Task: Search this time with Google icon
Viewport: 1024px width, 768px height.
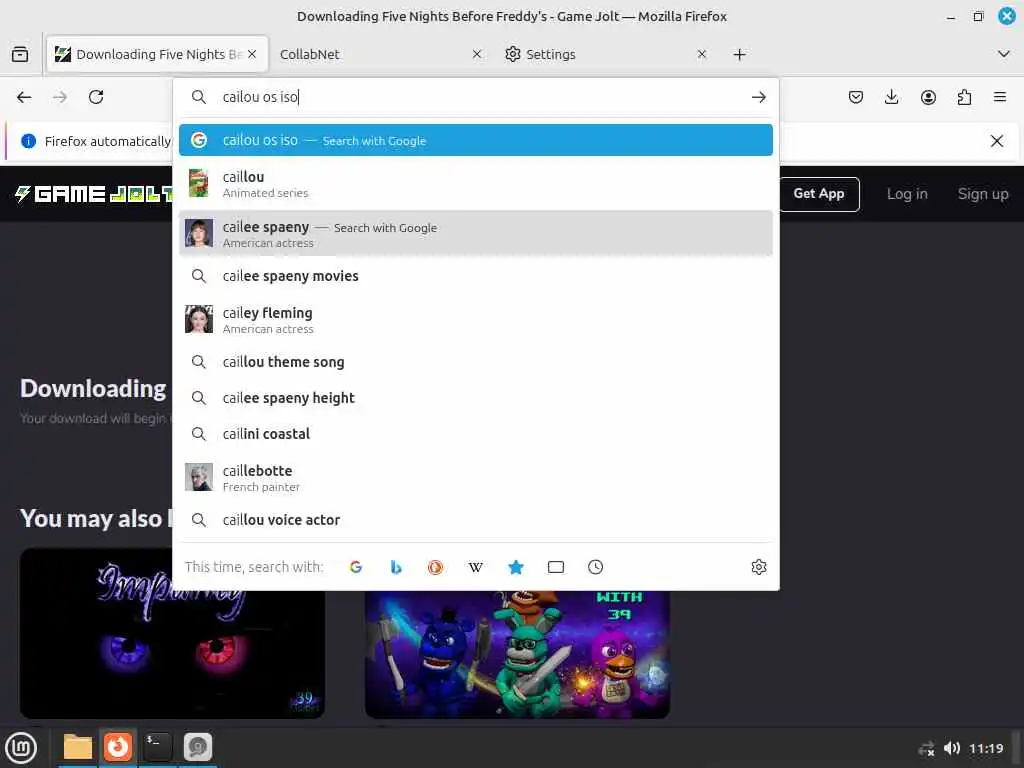Action: click(x=355, y=567)
